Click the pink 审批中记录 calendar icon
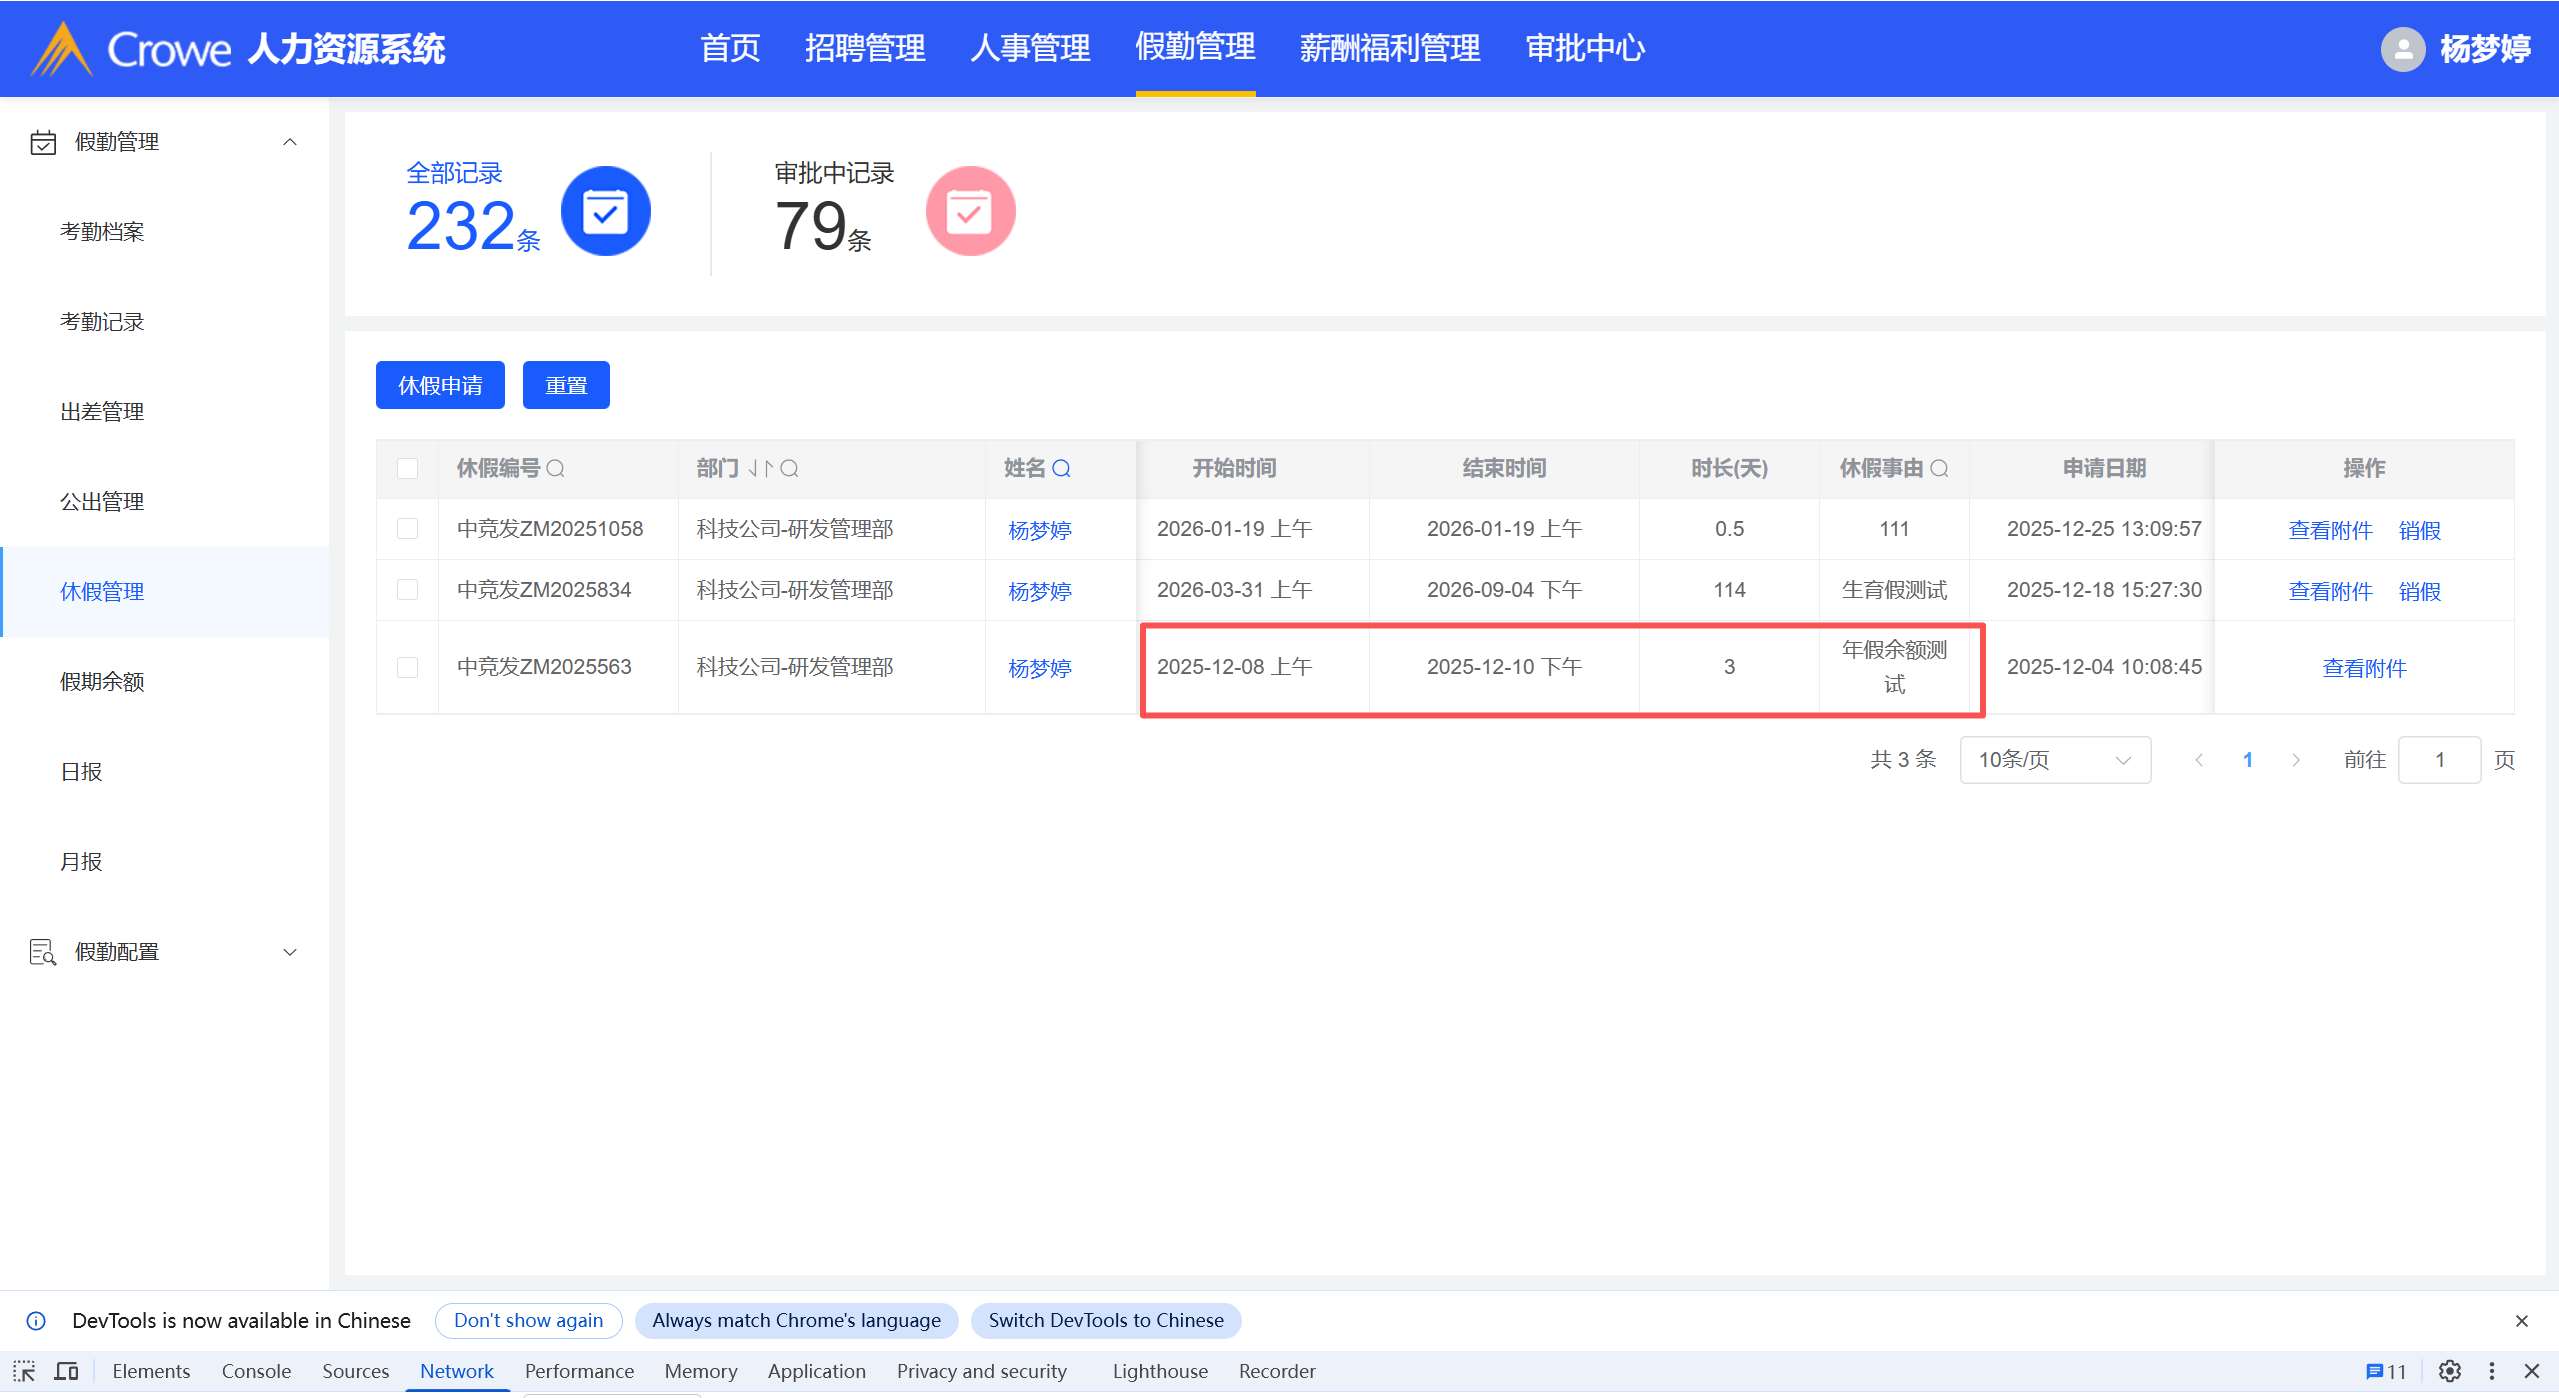This screenshot has width=2559, height=1398. (x=969, y=211)
